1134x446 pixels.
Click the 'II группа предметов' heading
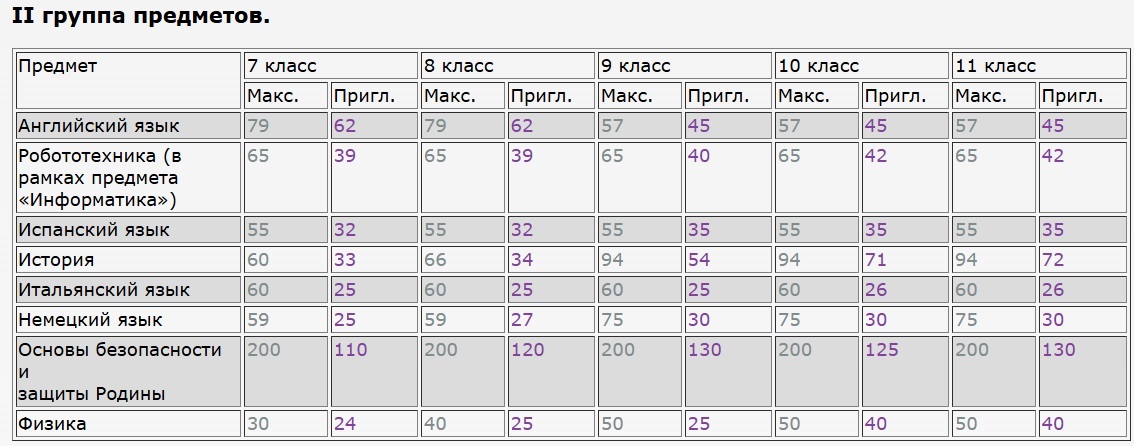tap(140, 17)
